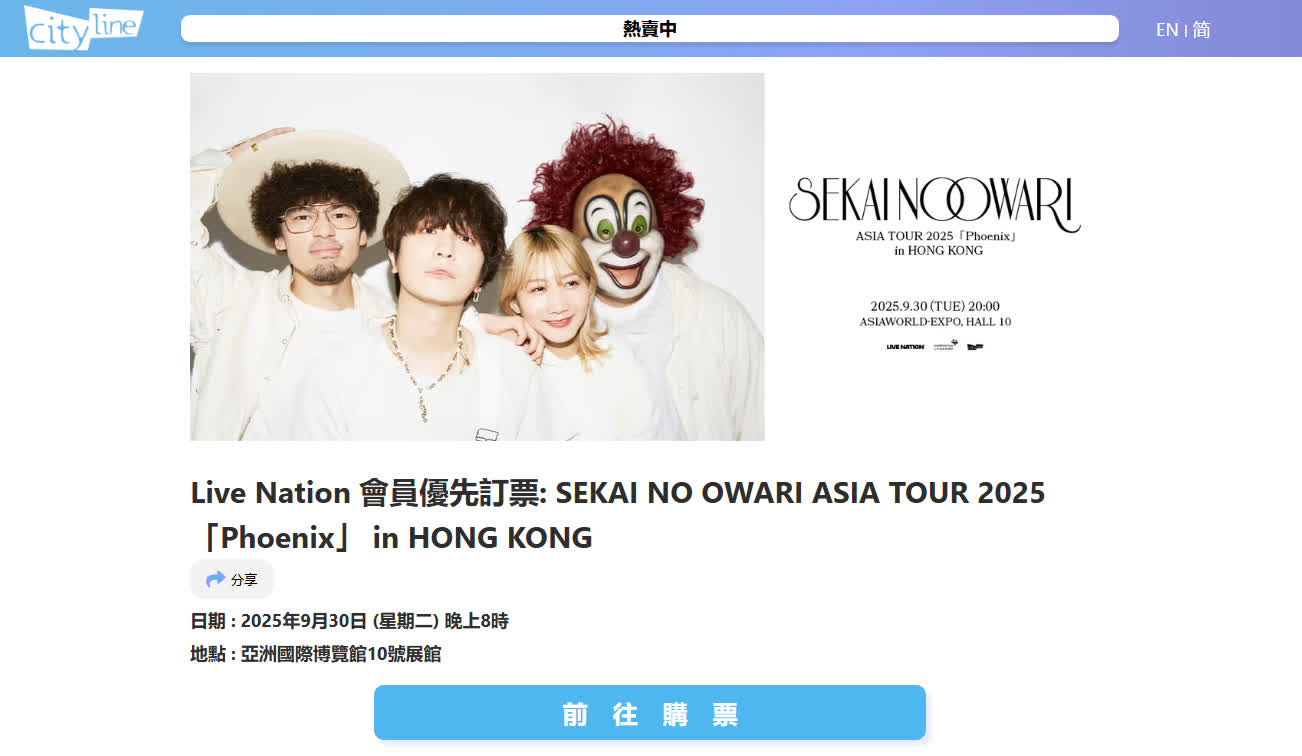Switch language to EN

click(x=1167, y=30)
